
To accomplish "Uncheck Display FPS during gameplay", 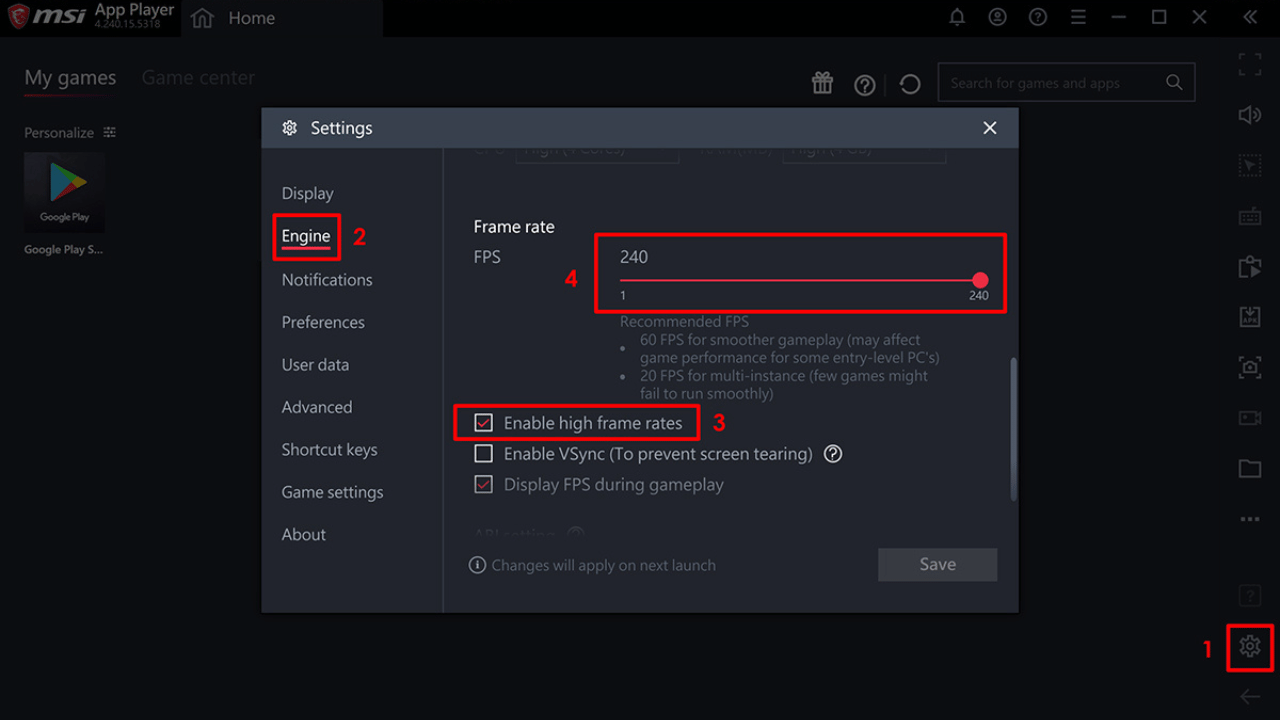I will click(x=484, y=484).
